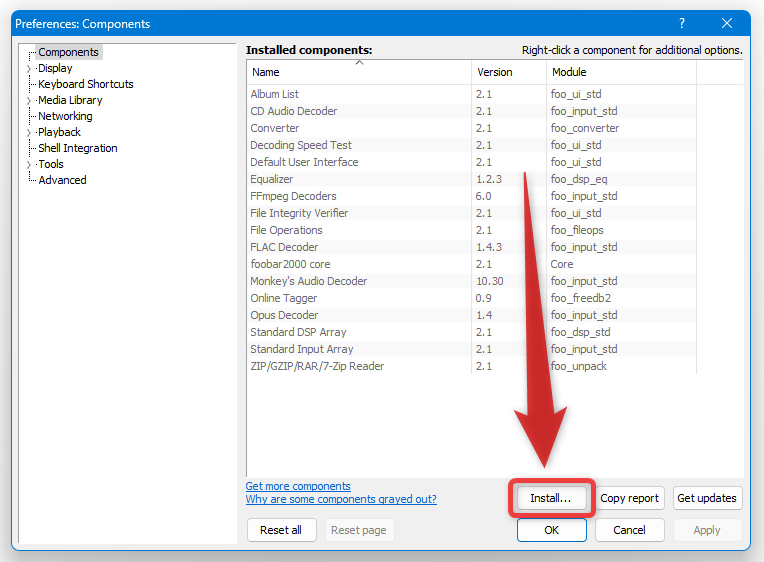Open Why are some components grayed out link
Viewport: 764px width, 562px height.
[x=341, y=499]
